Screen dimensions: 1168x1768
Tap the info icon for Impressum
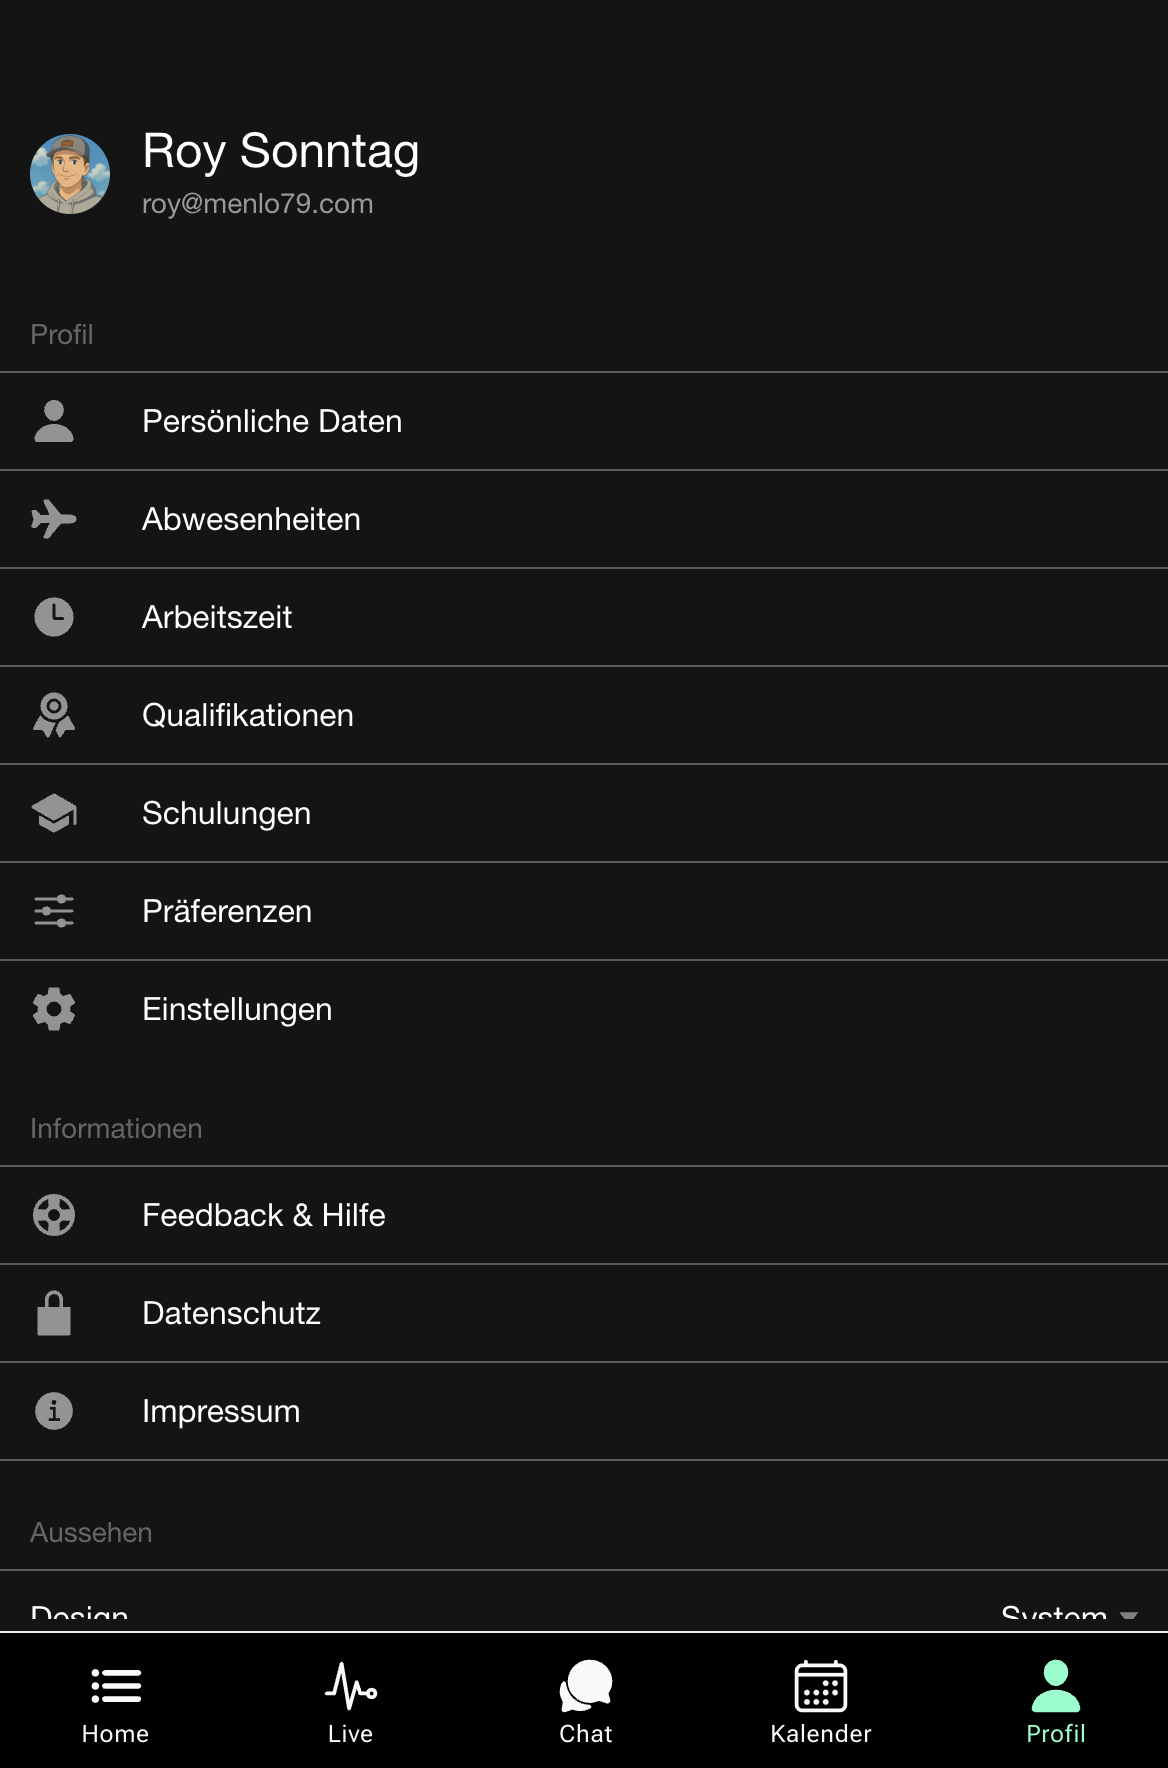click(x=54, y=1411)
